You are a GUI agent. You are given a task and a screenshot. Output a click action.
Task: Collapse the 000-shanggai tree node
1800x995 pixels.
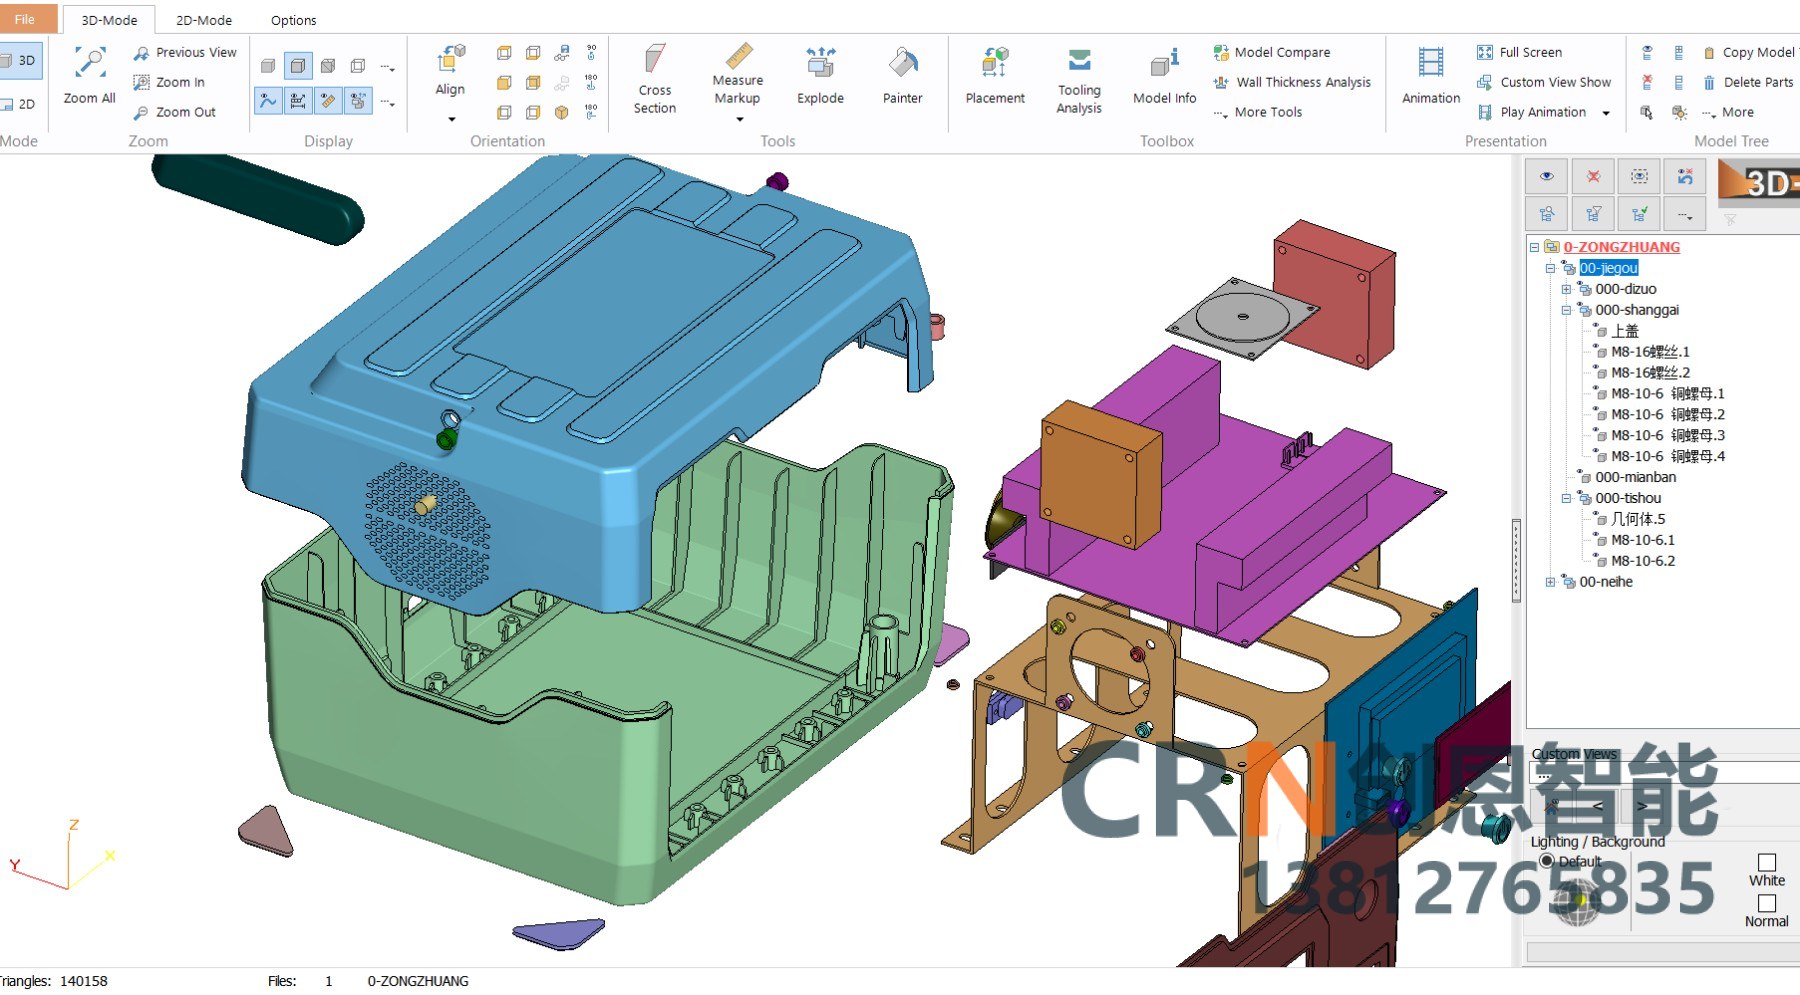pos(1566,310)
